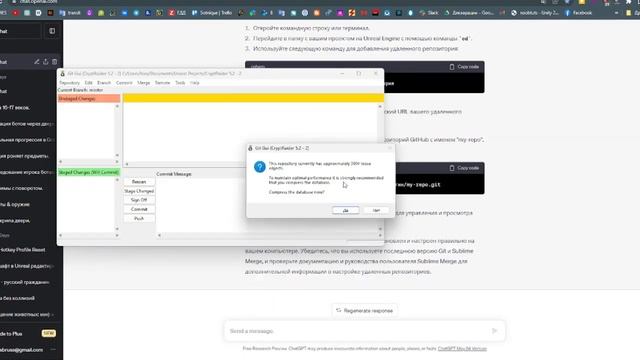This screenshot has width=640, height=360.
Task: Select the Staged Changes (Will Commit) header
Action: [x=89, y=172]
